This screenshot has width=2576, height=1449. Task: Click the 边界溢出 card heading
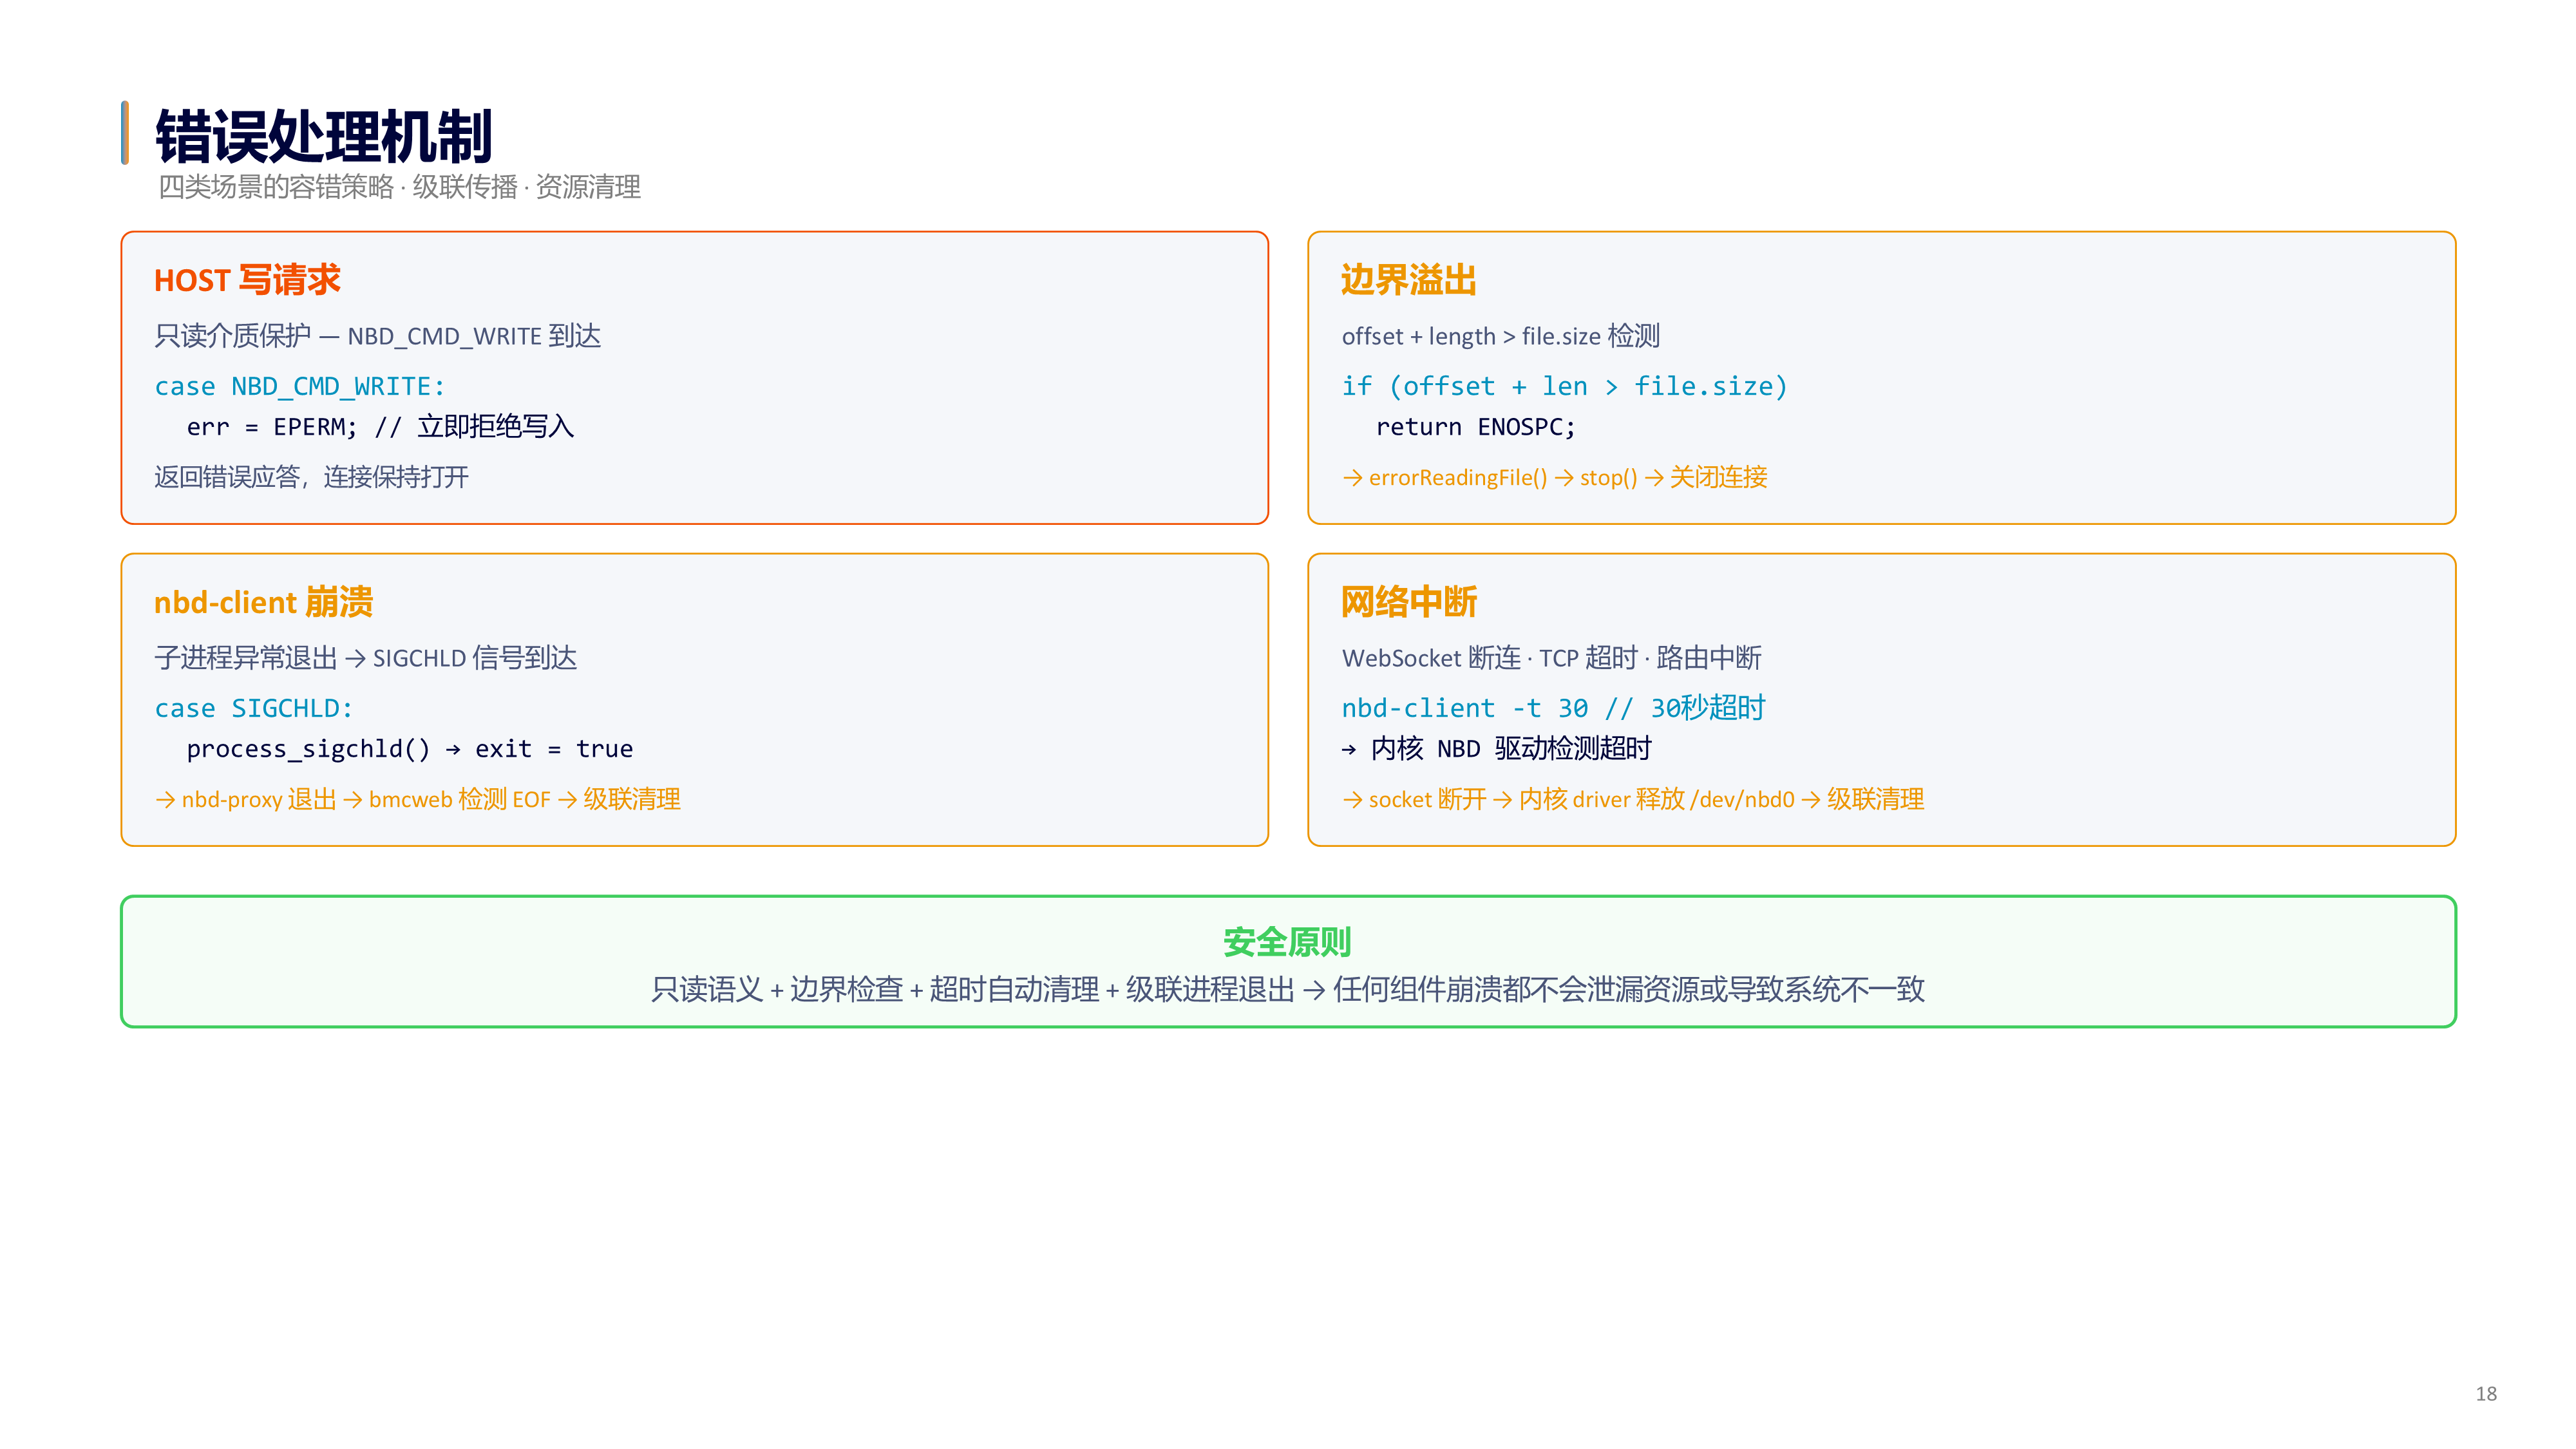(1408, 280)
